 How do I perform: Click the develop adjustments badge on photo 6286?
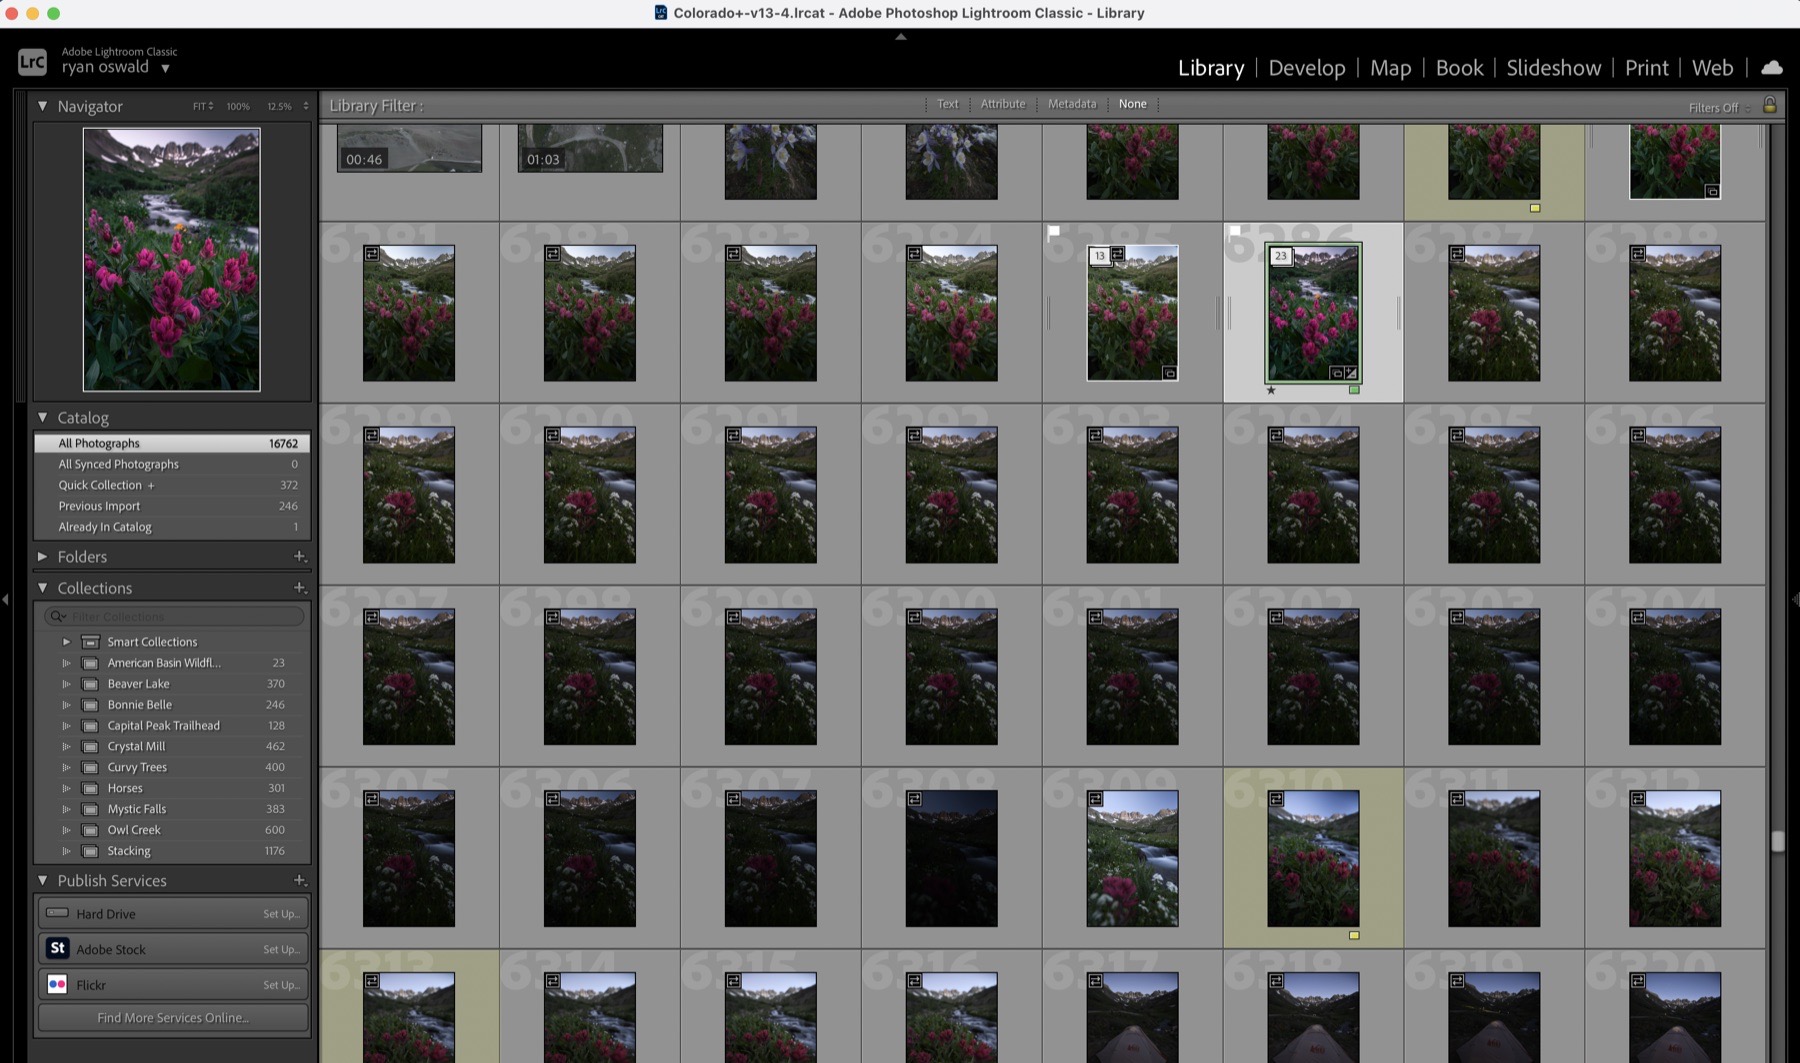pos(1351,373)
